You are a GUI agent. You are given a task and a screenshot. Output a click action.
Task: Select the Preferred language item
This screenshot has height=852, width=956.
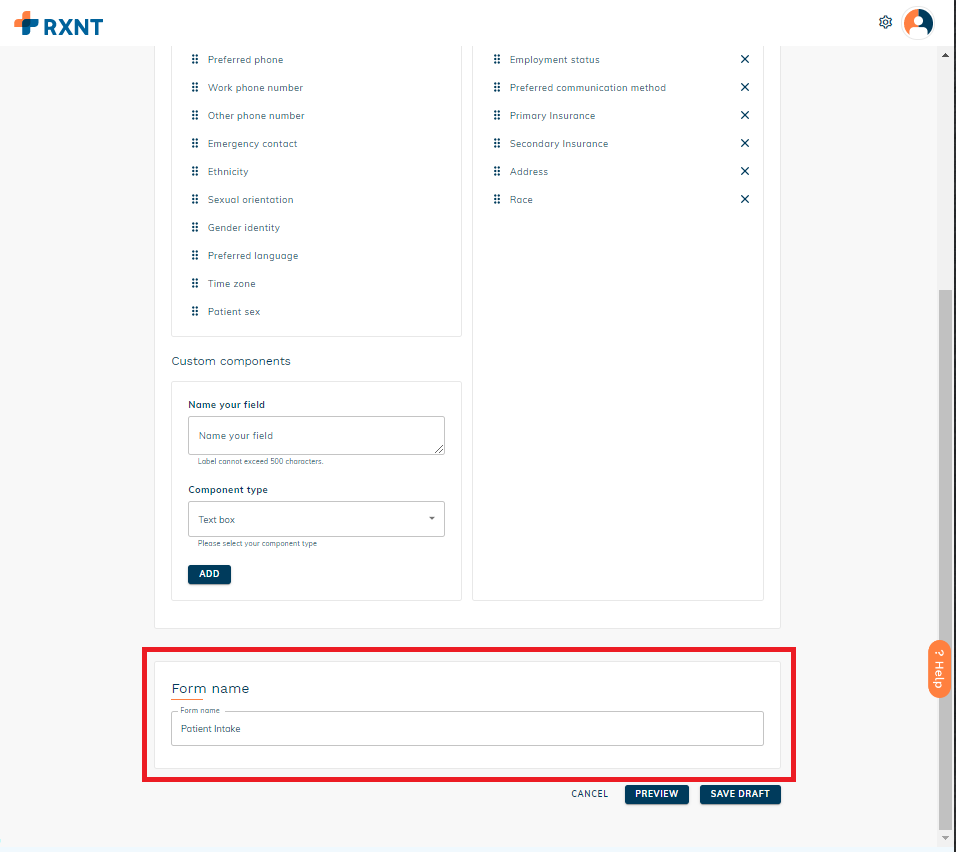click(x=253, y=256)
